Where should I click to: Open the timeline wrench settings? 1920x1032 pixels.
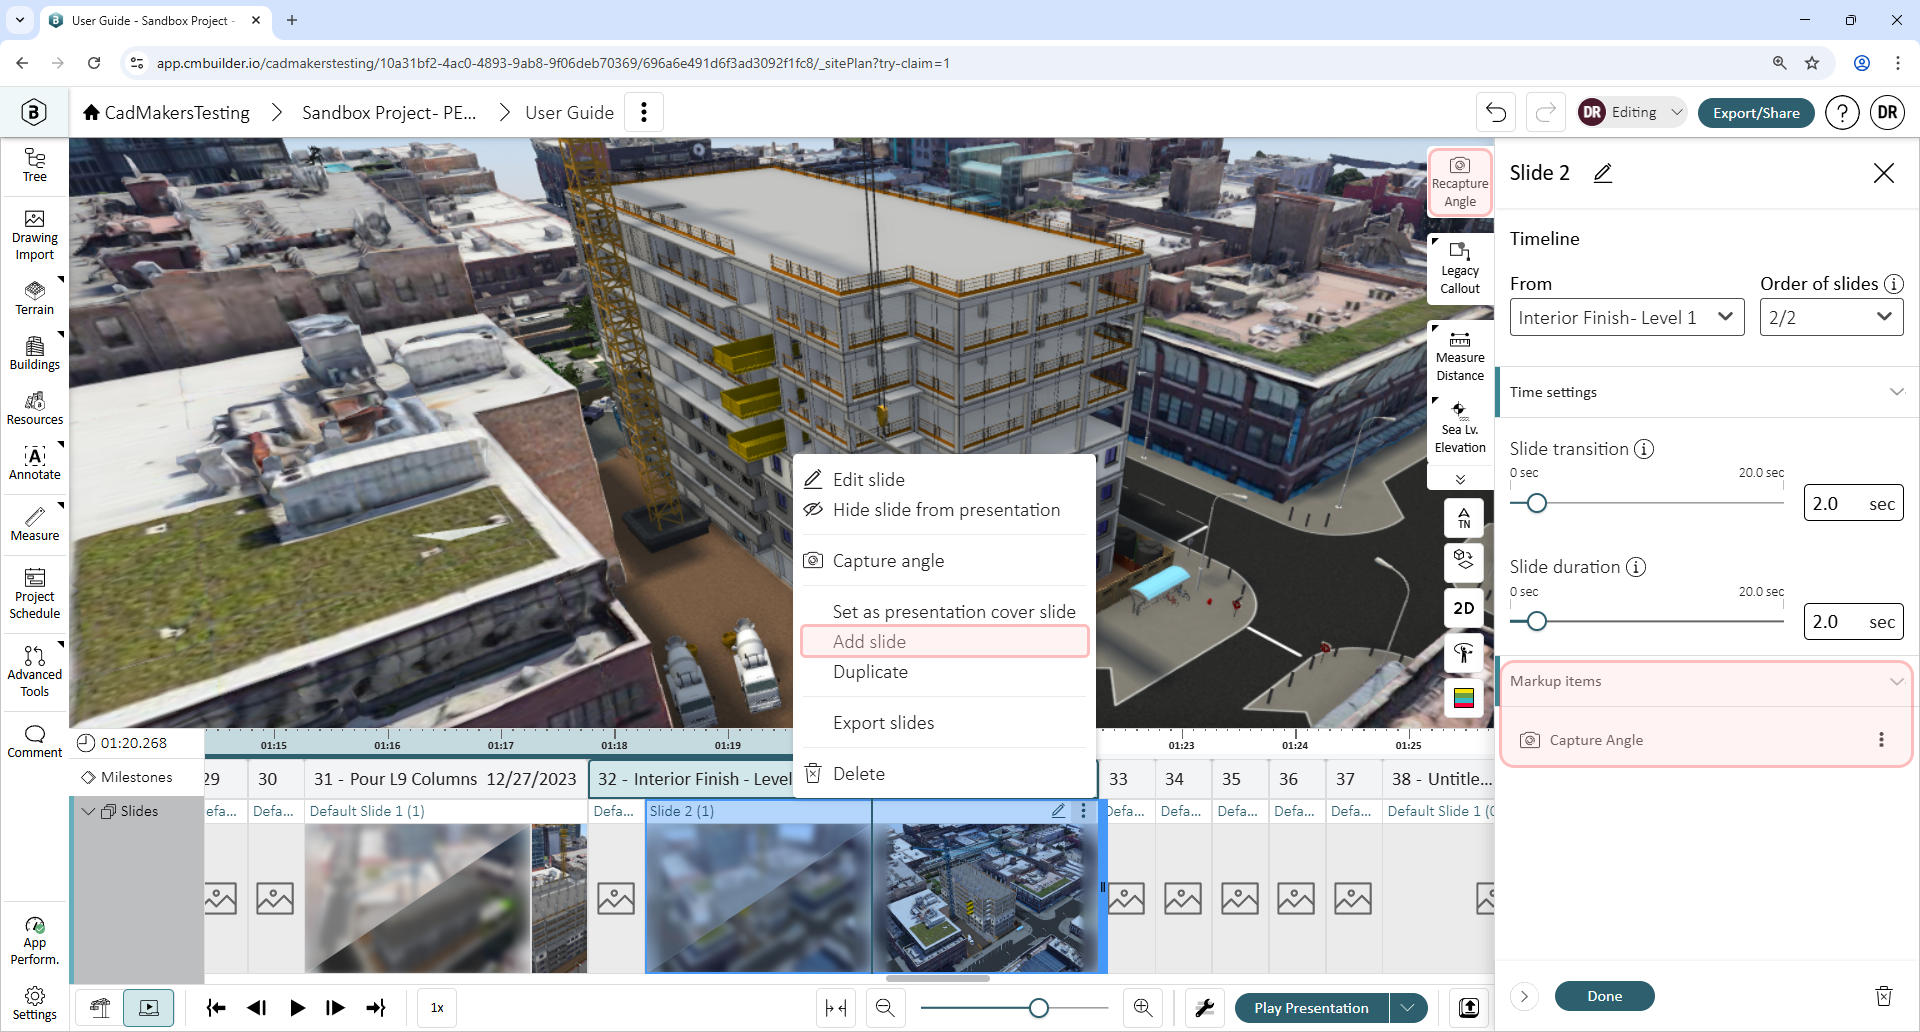1204,1008
